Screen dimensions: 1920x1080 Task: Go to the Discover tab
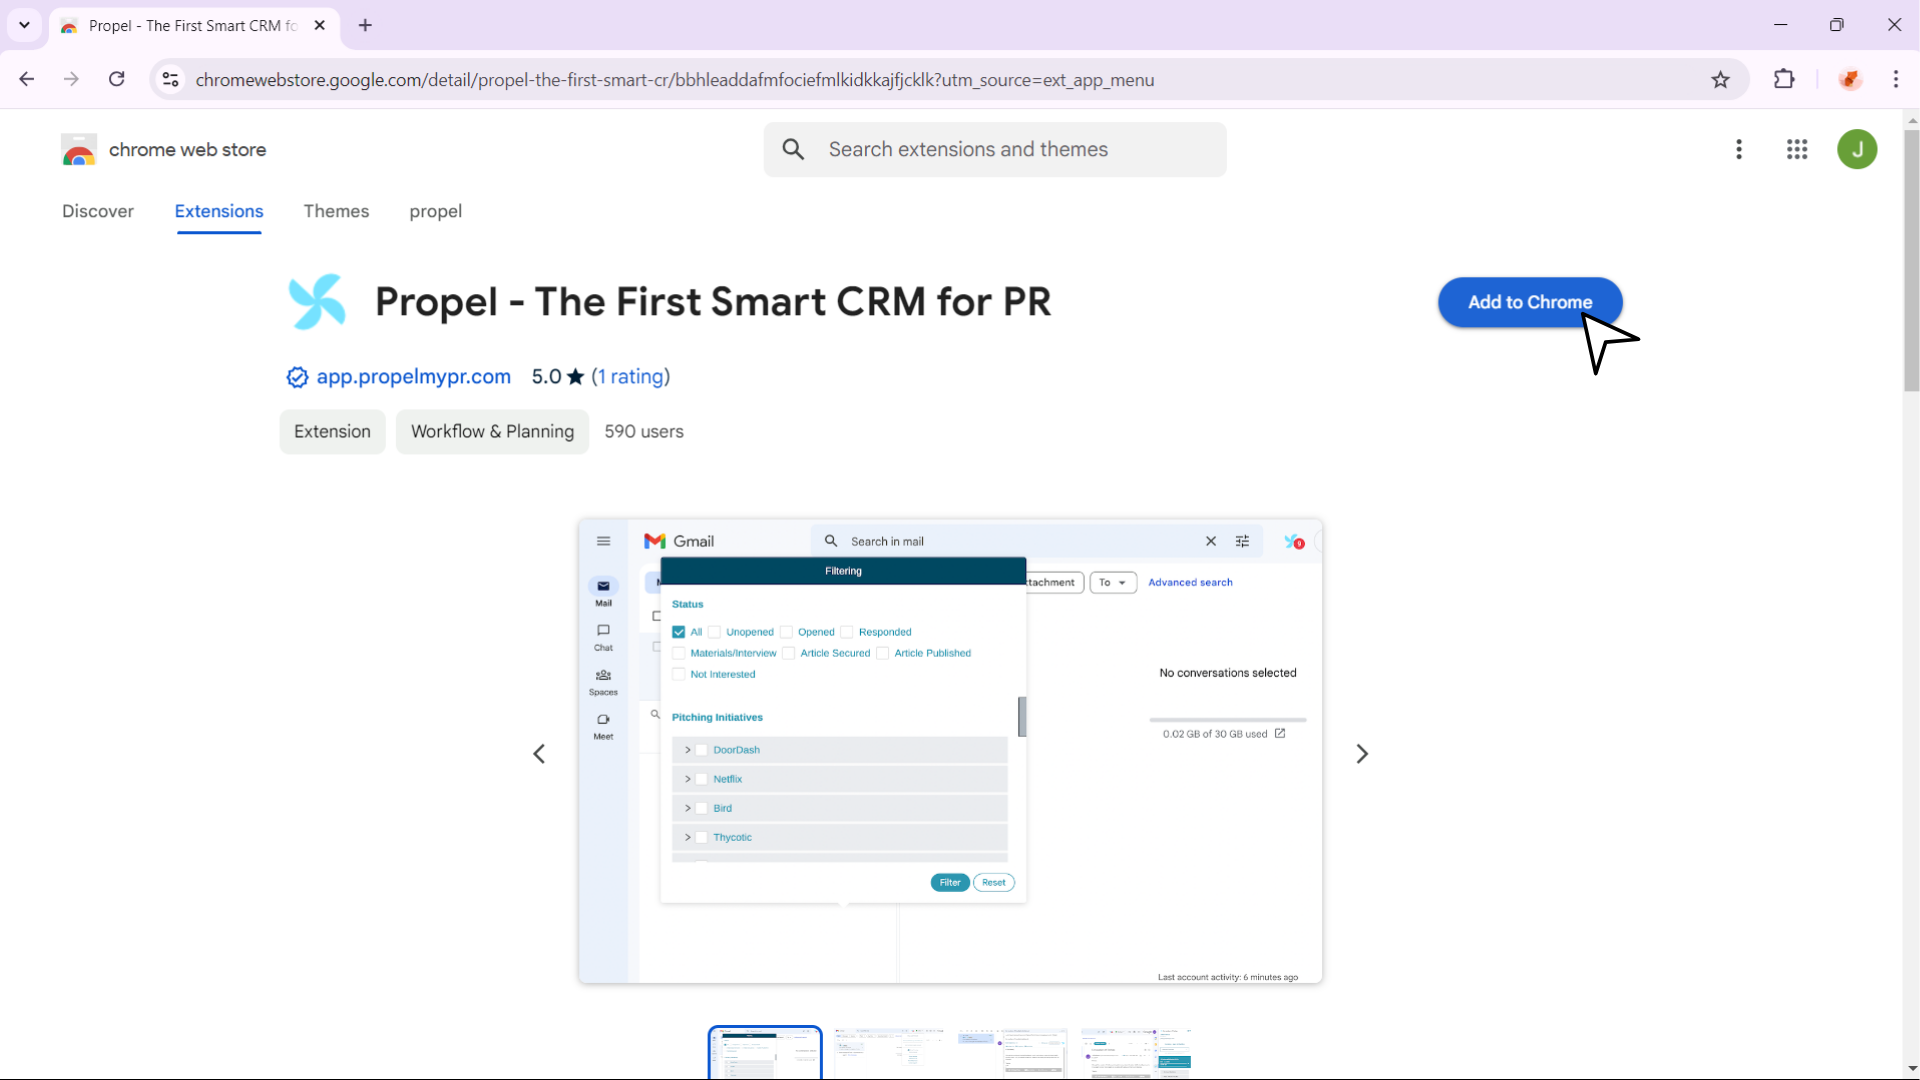tap(98, 211)
